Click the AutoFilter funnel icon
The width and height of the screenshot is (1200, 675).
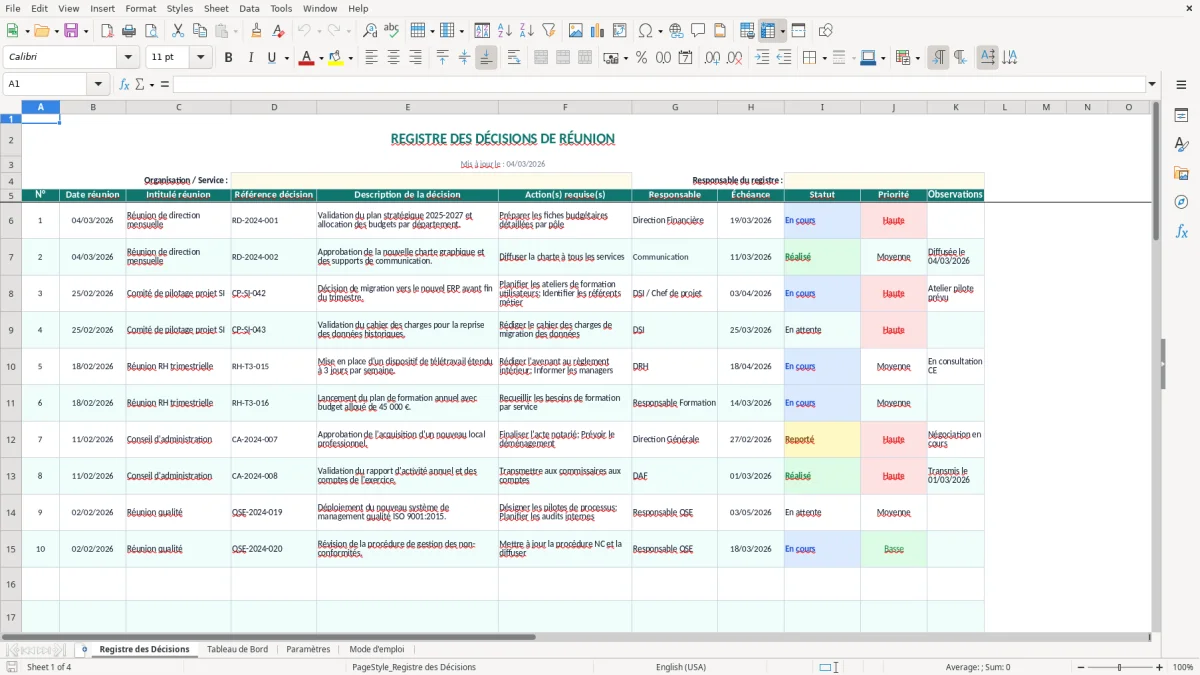pyautogui.click(x=548, y=31)
